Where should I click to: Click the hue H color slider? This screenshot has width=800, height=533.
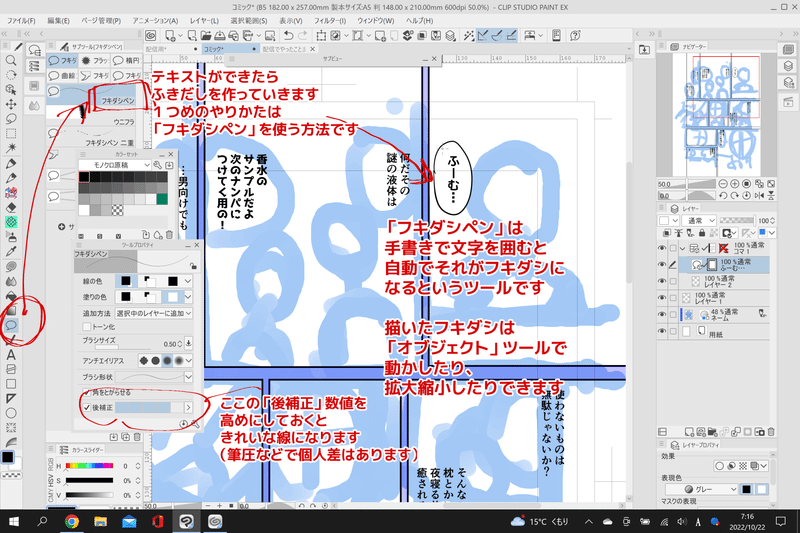click(89, 466)
